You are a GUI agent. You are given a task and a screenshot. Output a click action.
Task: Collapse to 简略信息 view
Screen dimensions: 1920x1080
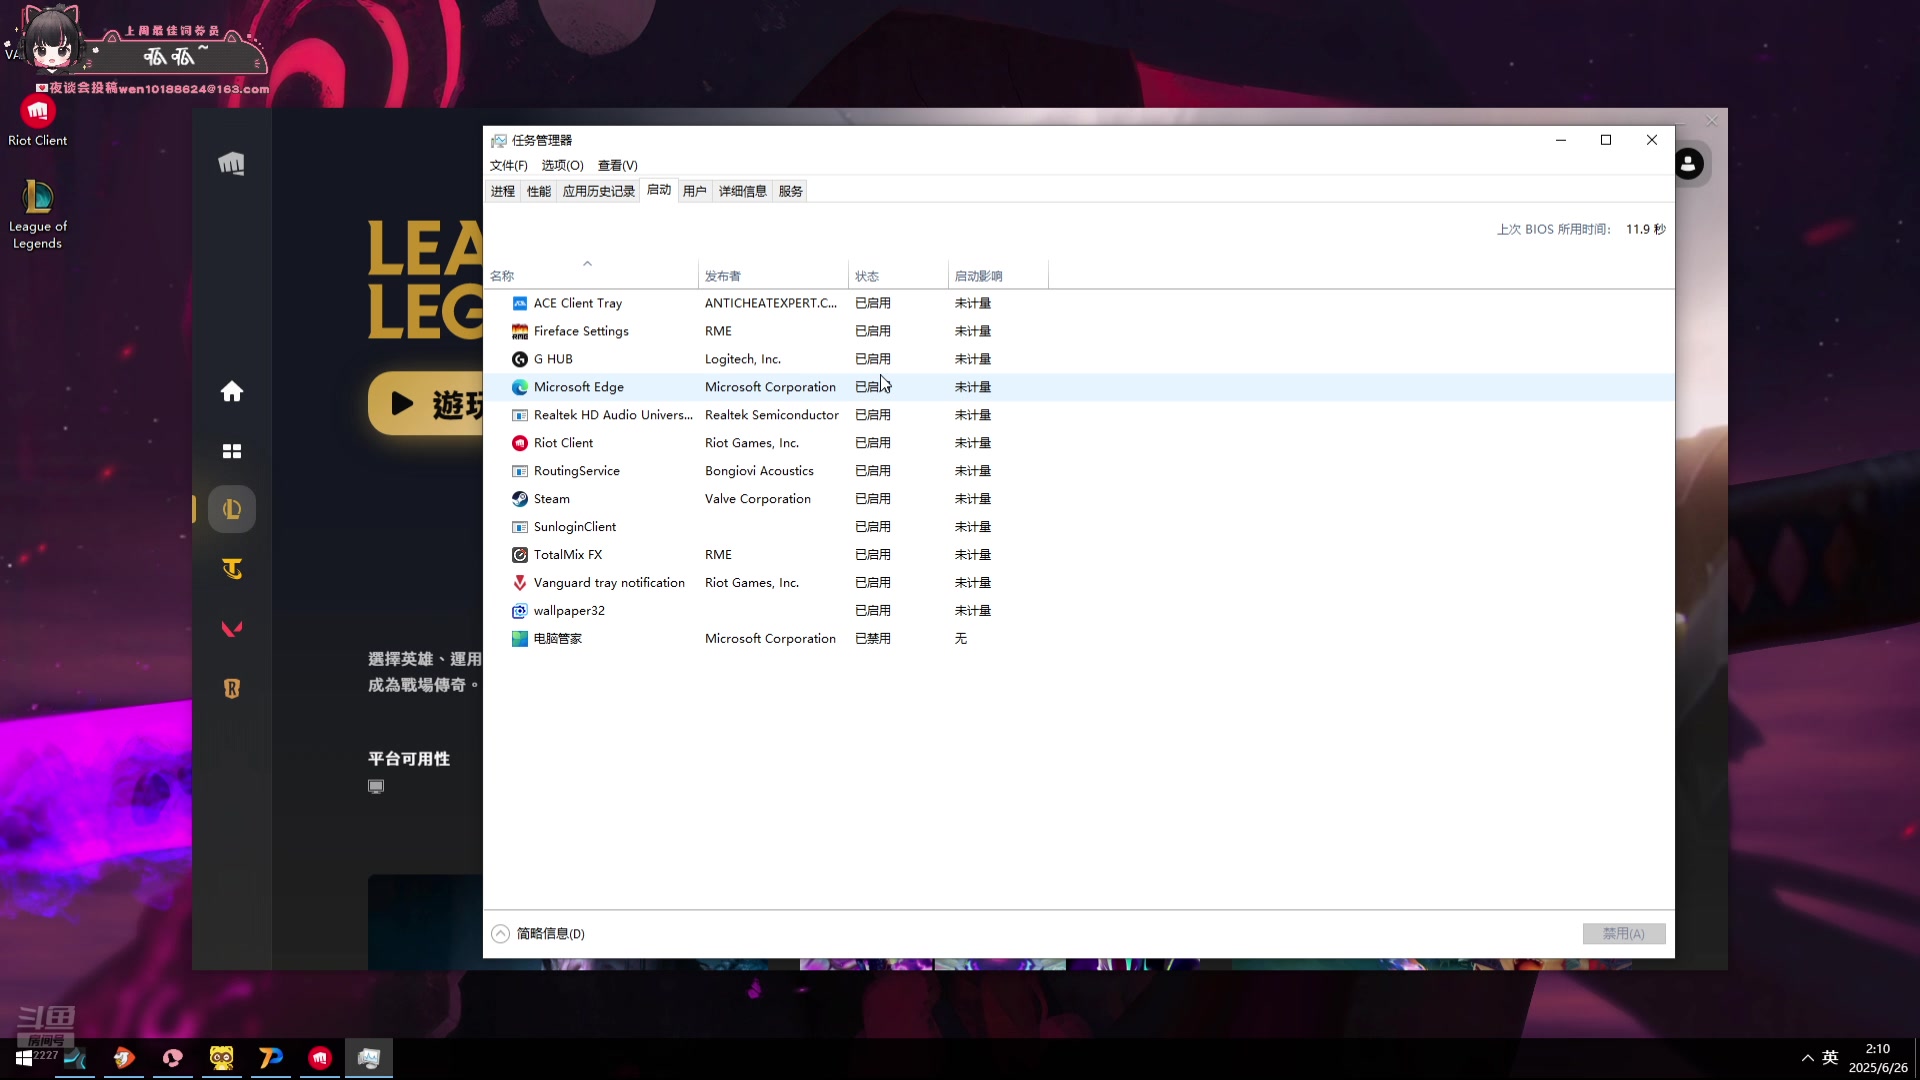pyautogui.click(x=538, y=933)
